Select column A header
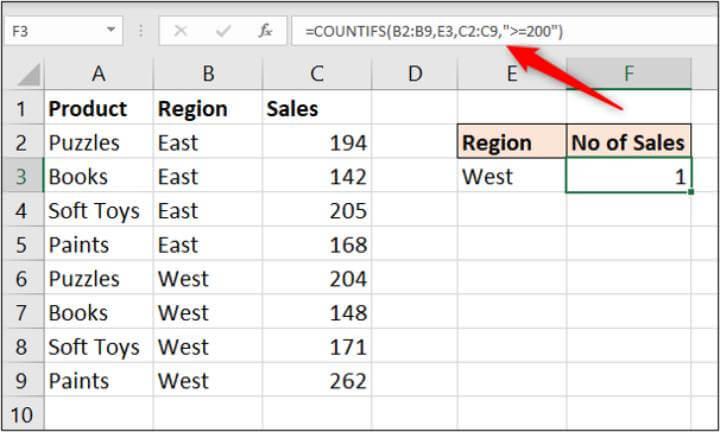 click(98, 73)
